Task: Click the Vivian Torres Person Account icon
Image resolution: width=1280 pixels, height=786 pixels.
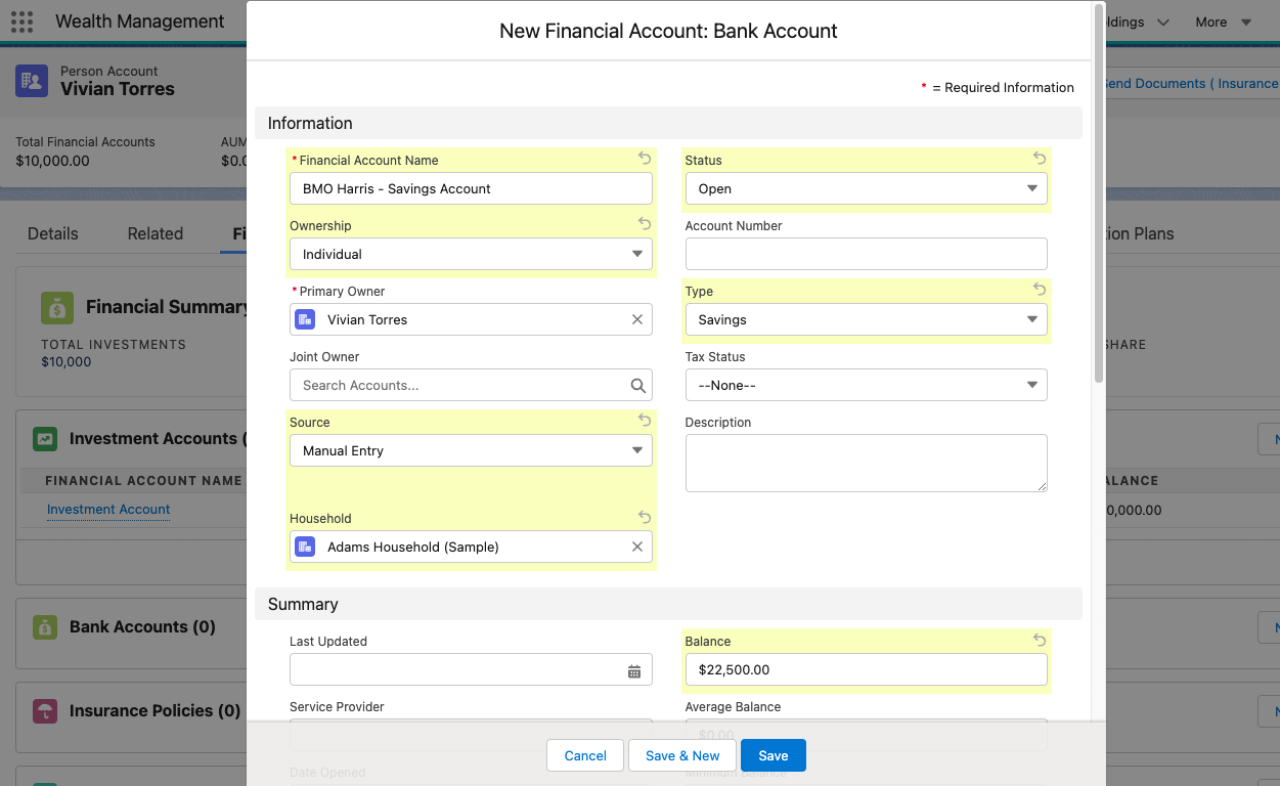Action: [x=32, y=80]
